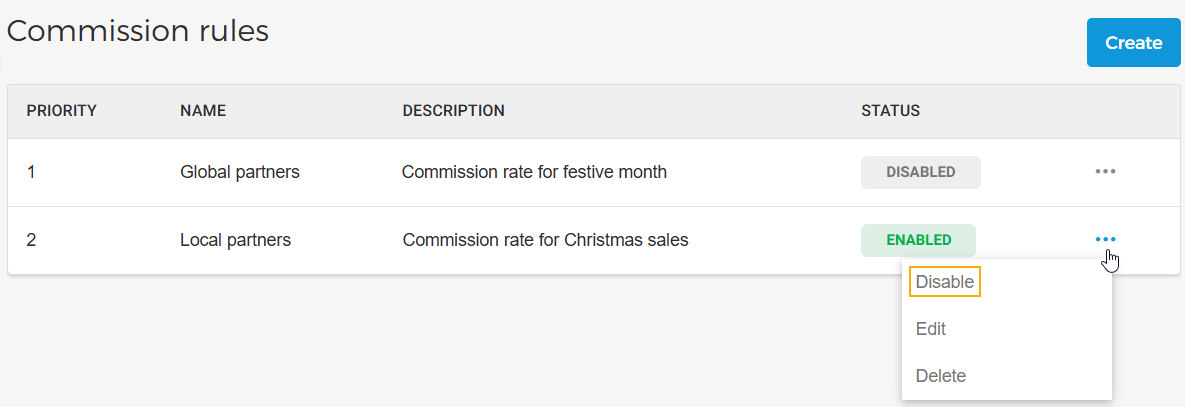The width and height of the screenshot is (1185, 407).
Task: Click the NAME column header
Action: (203, 111)
